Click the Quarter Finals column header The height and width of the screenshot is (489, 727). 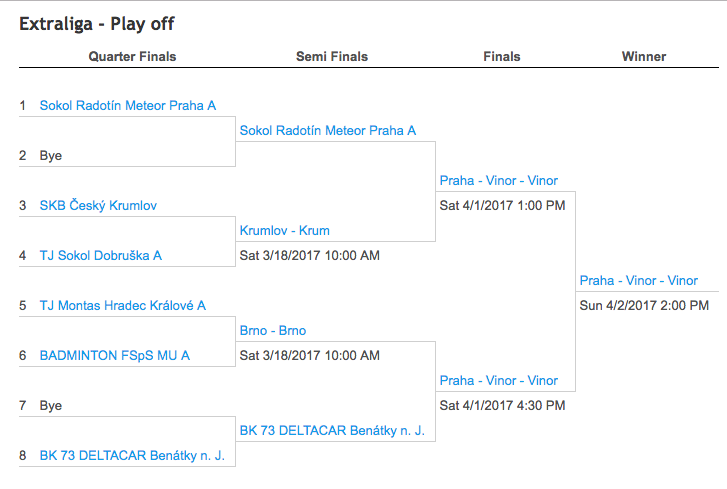coord(132,57)
